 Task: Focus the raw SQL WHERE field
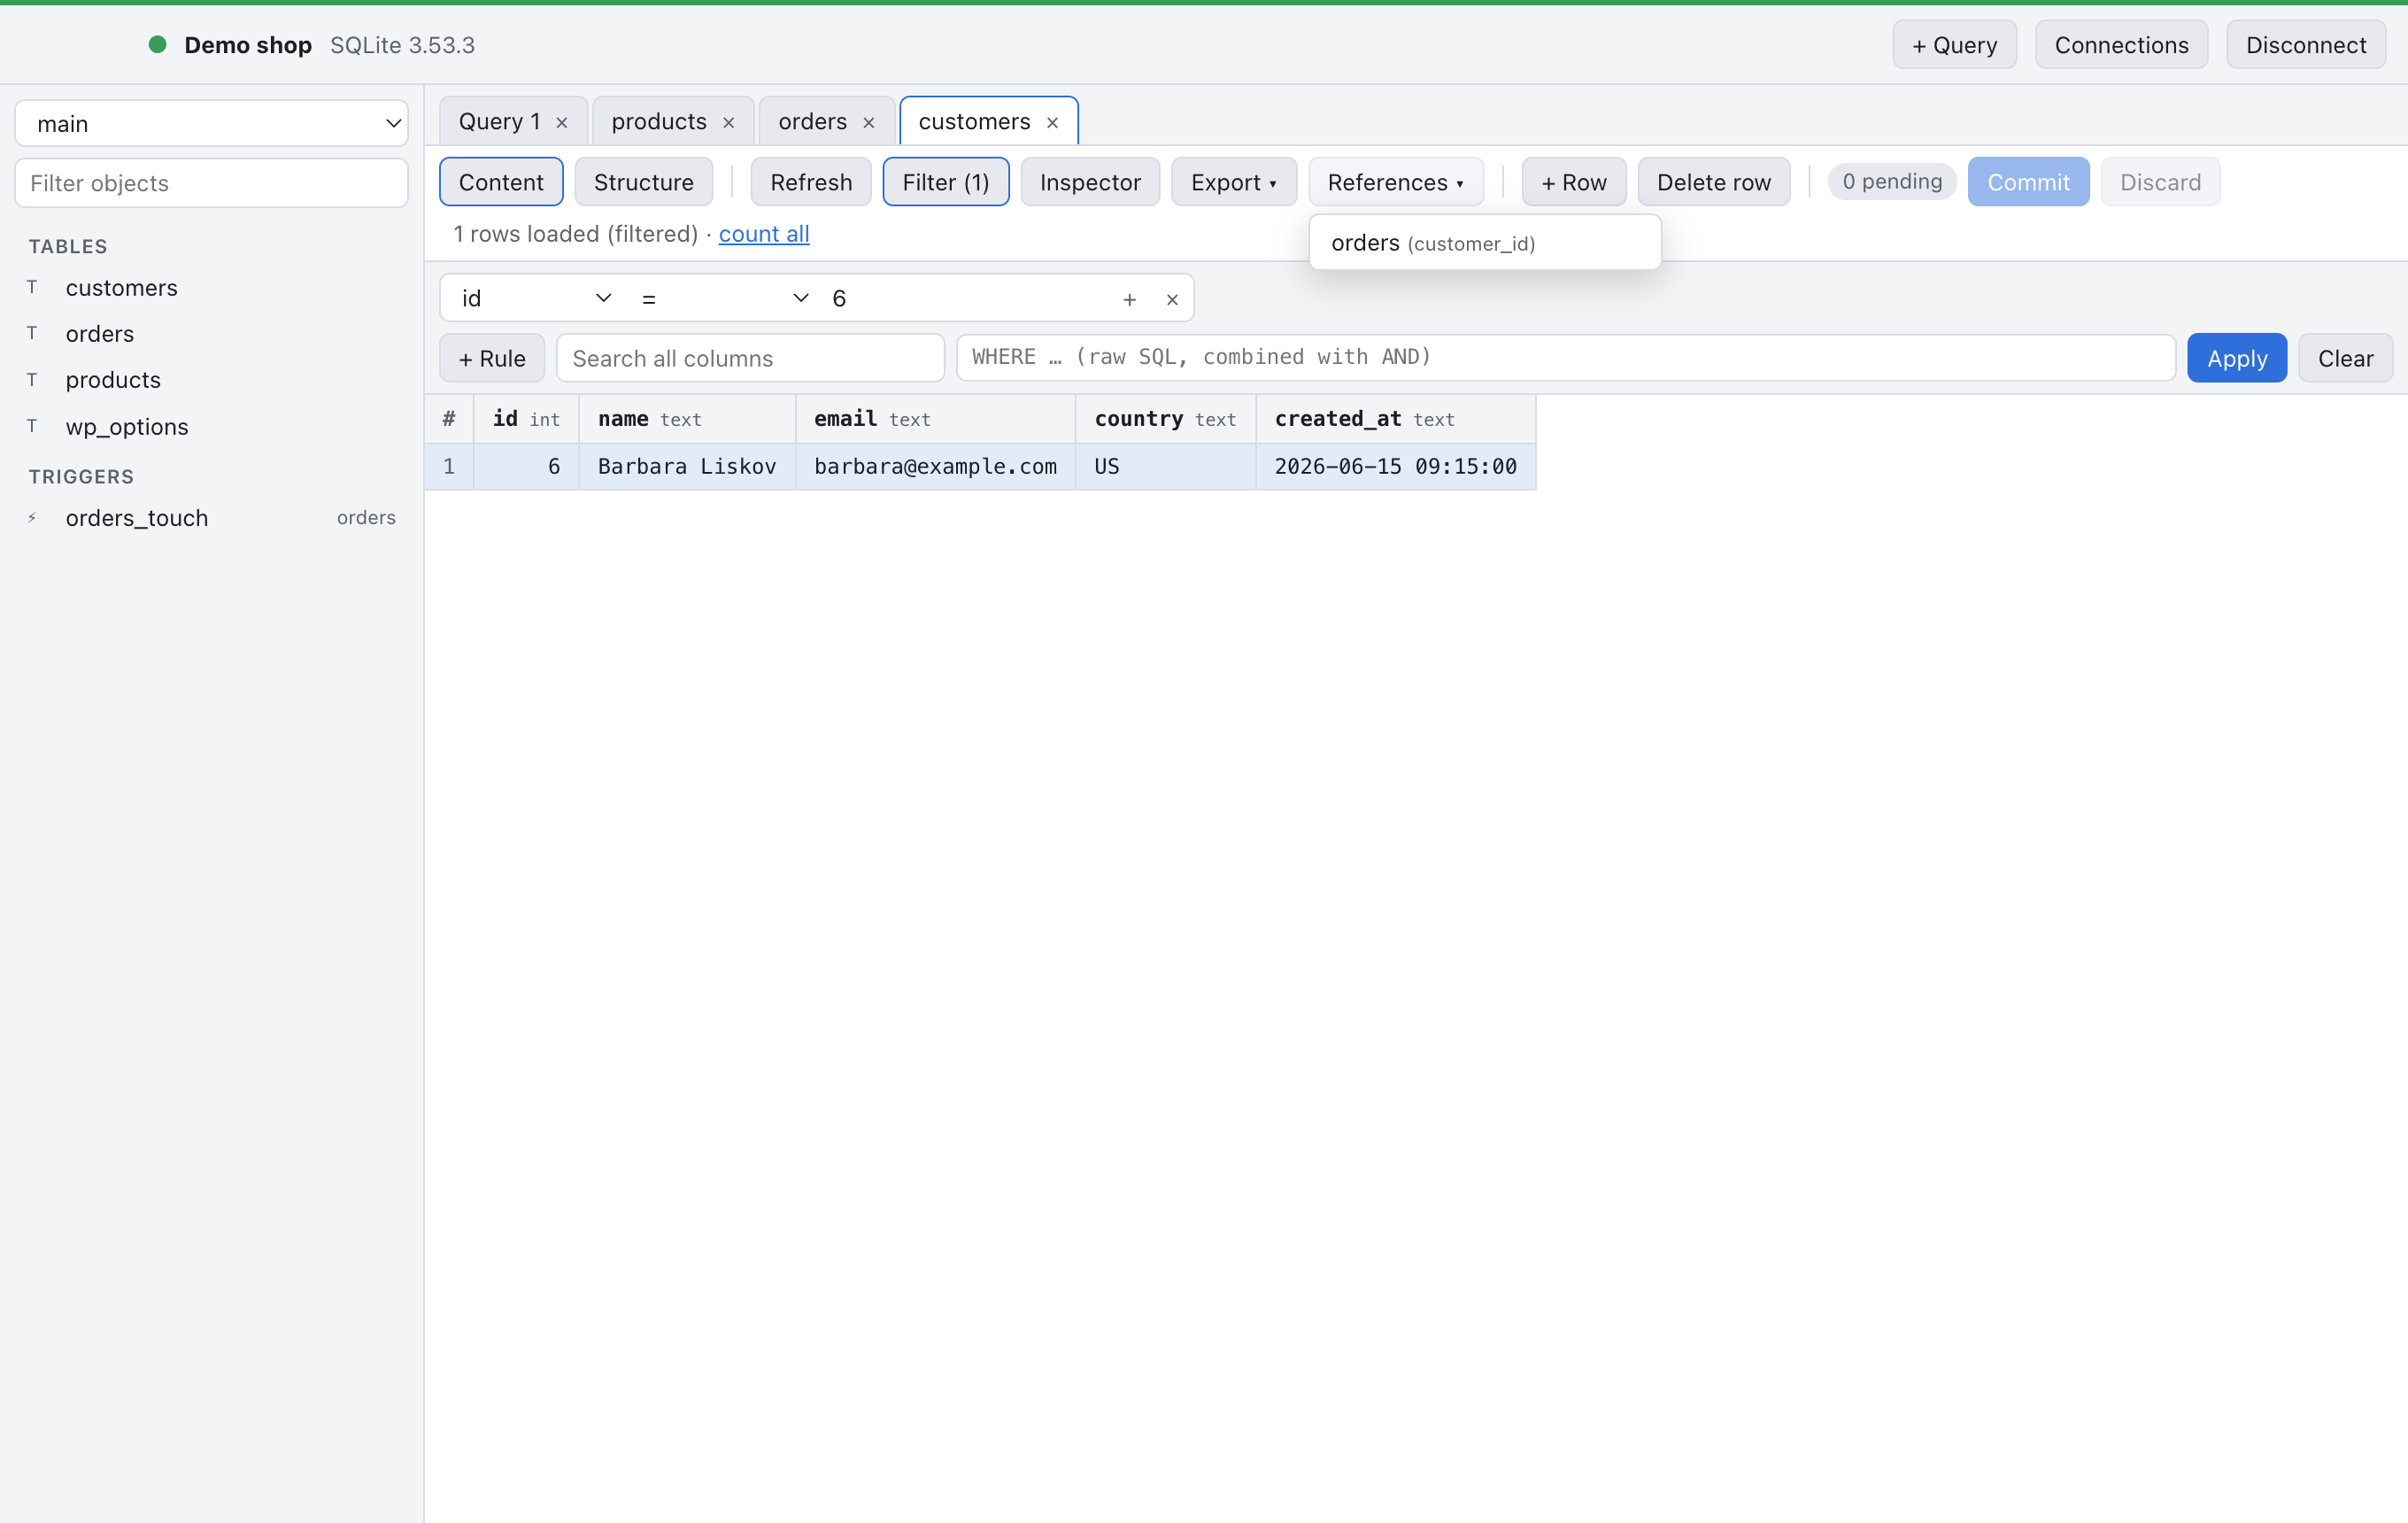pyautogui.click(x=1565, y=357)
